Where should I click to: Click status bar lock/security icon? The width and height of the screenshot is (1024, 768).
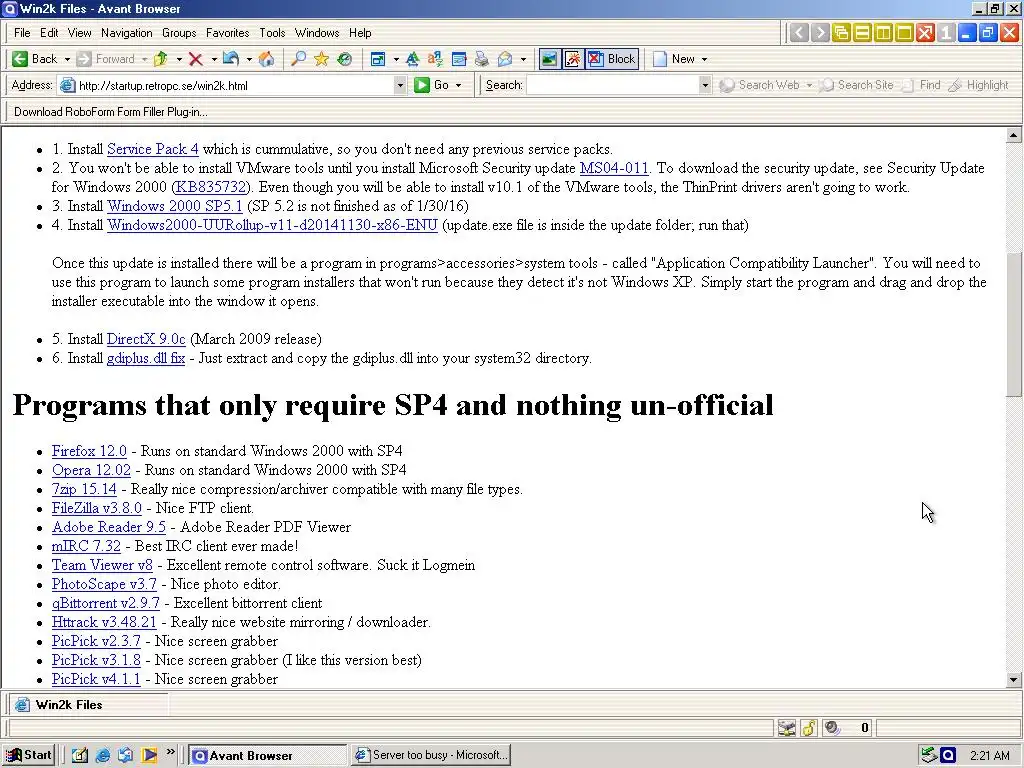(x=809, y=728)
